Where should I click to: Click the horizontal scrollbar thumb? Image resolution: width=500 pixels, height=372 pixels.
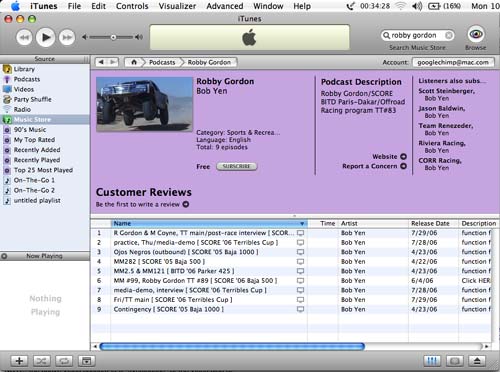pyautogui.click(x=232, y=347)
